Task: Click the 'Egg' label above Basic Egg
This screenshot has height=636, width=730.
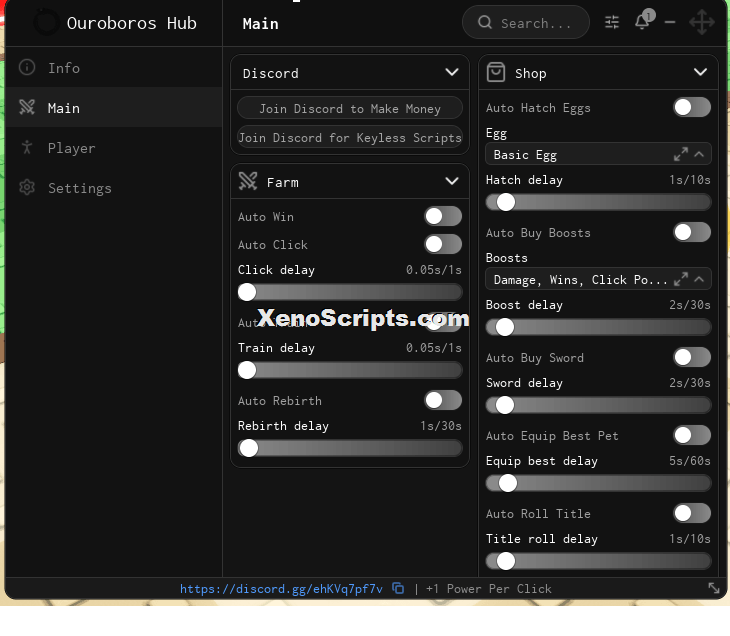Action: tap(496, 133)
